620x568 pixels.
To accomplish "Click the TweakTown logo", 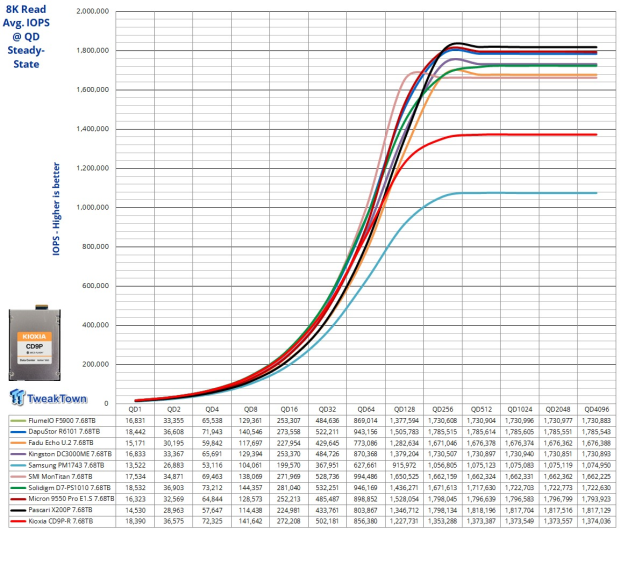I will (x=48, y=398).
